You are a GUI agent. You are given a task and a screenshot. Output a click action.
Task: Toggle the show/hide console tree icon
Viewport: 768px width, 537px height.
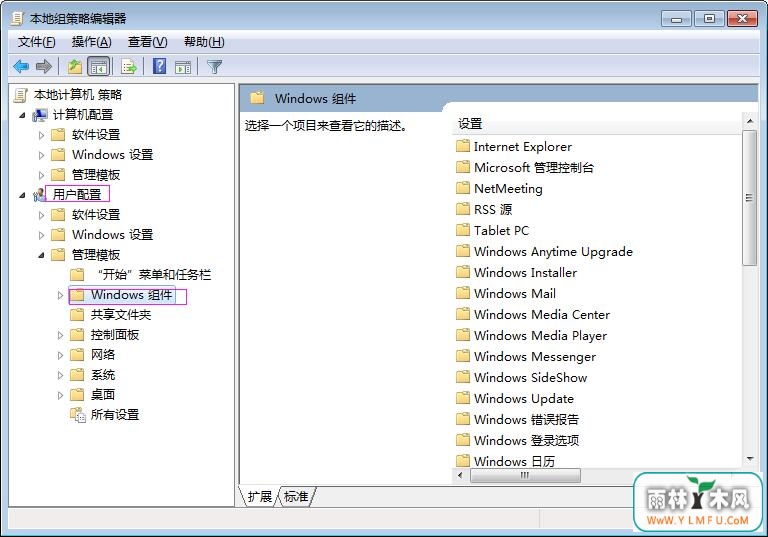pyautogui.click(x=98, y=66)
